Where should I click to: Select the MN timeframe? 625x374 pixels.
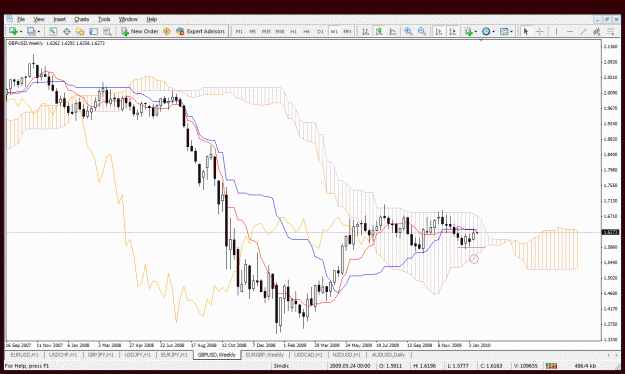pyautogui.click(x=347, y=31)
